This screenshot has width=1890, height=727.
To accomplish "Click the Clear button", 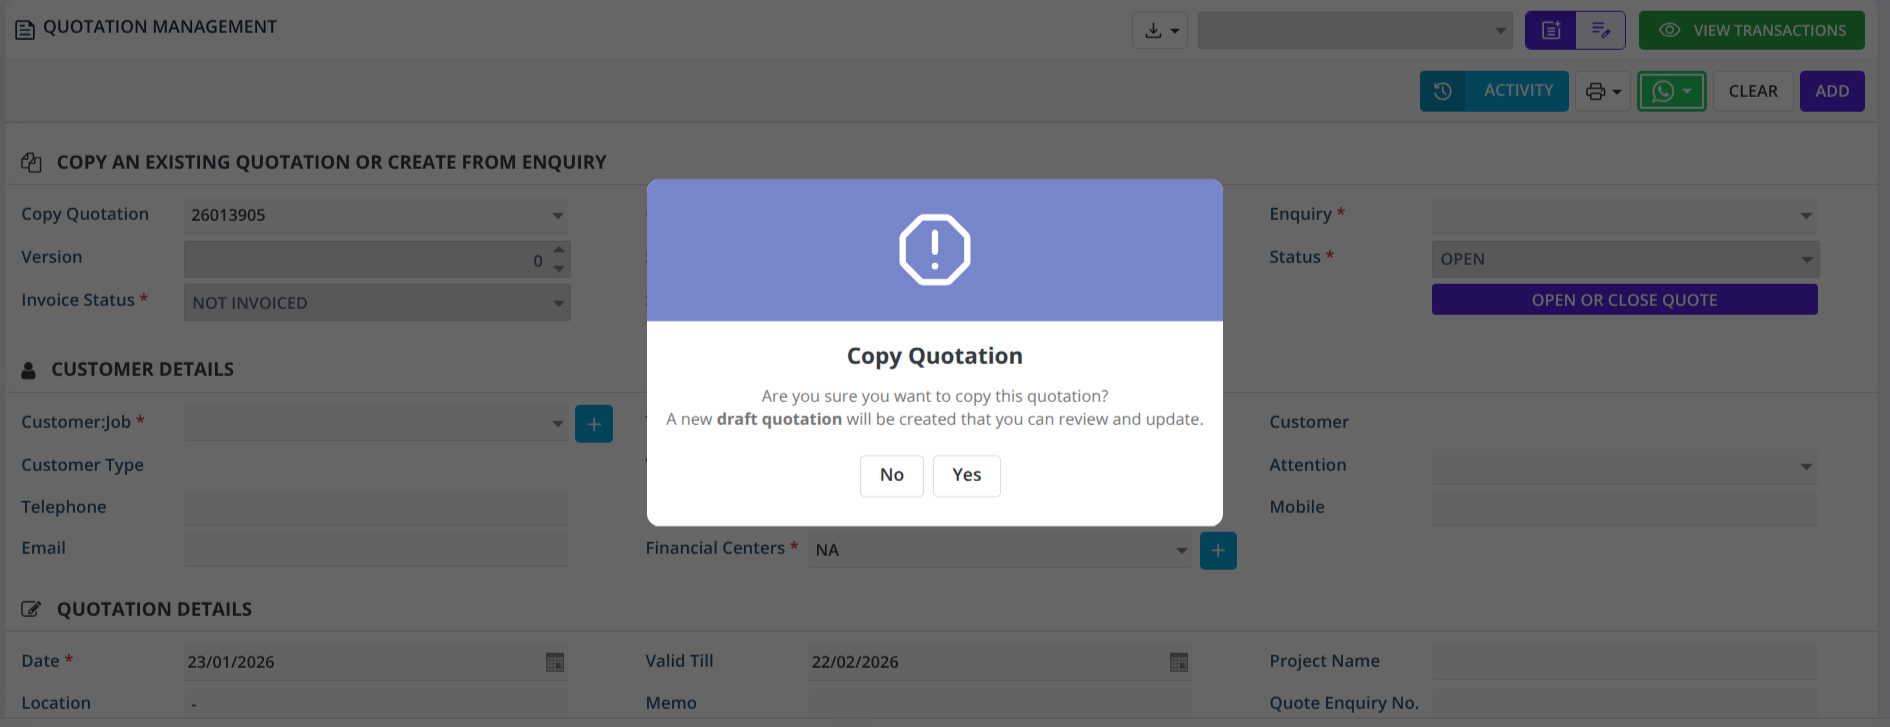I will pos(1753,91).
